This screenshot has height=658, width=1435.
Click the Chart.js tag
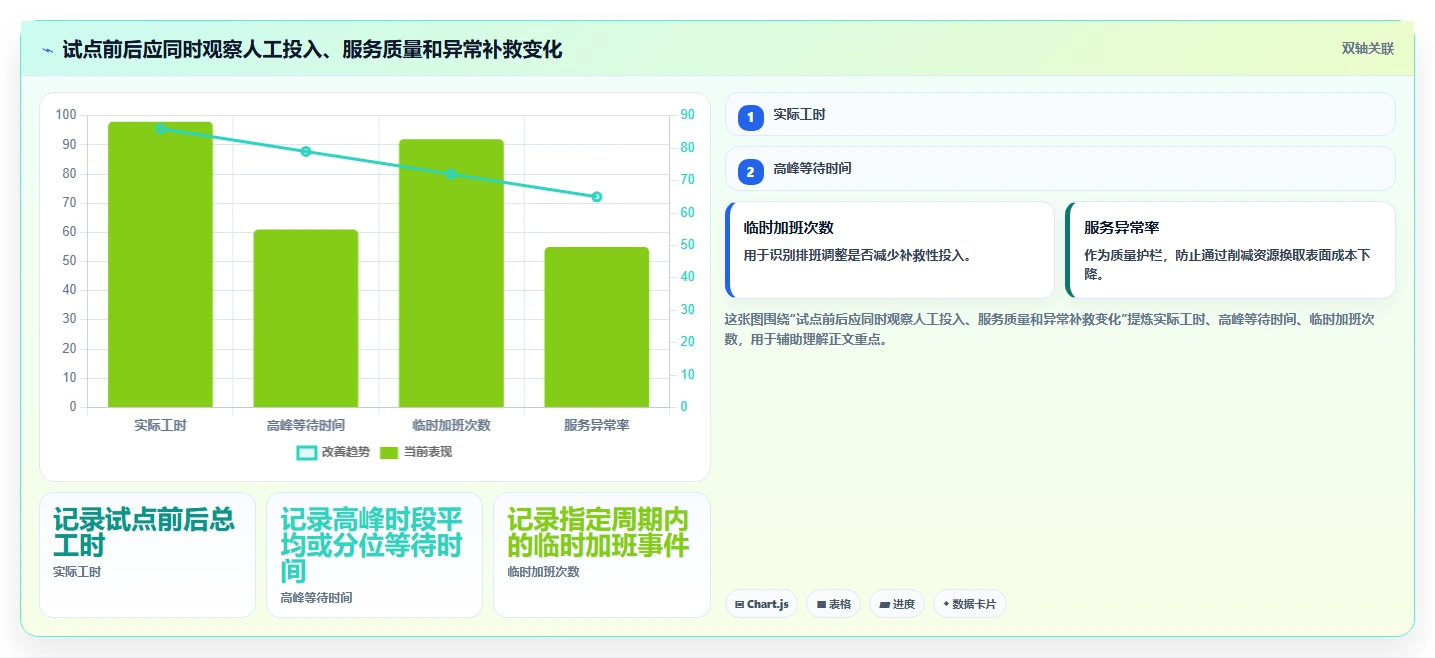(x=761, y=604)
